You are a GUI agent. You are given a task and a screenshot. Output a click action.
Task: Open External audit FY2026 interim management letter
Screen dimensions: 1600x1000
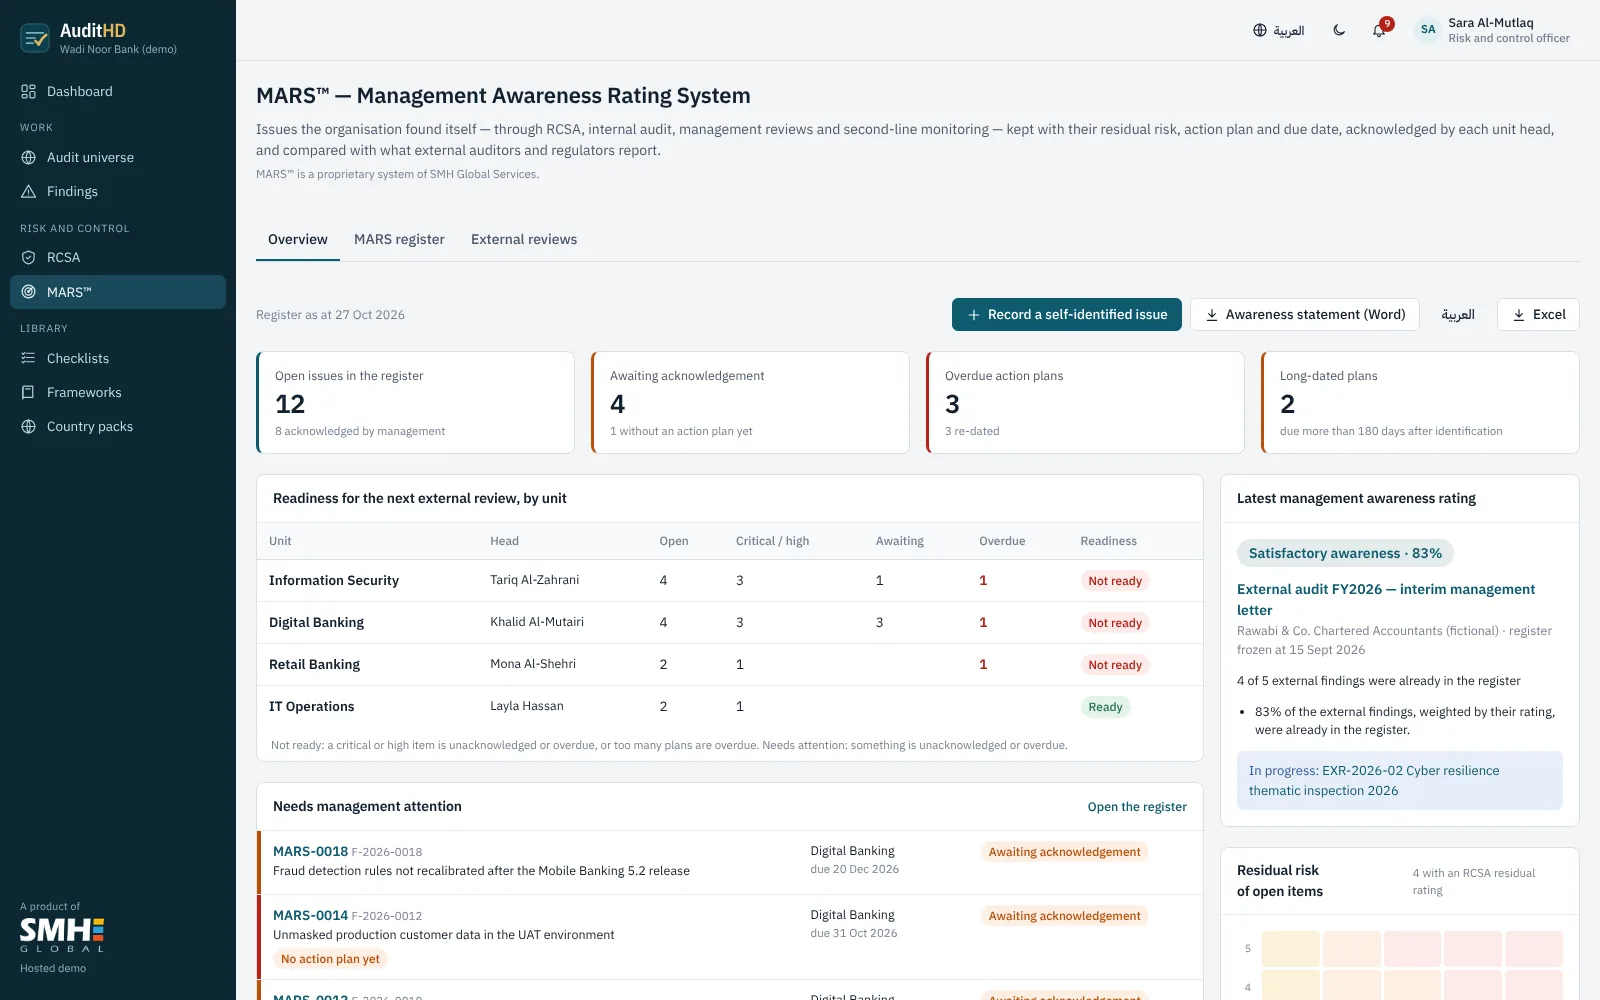click(x=1386, y=600)
